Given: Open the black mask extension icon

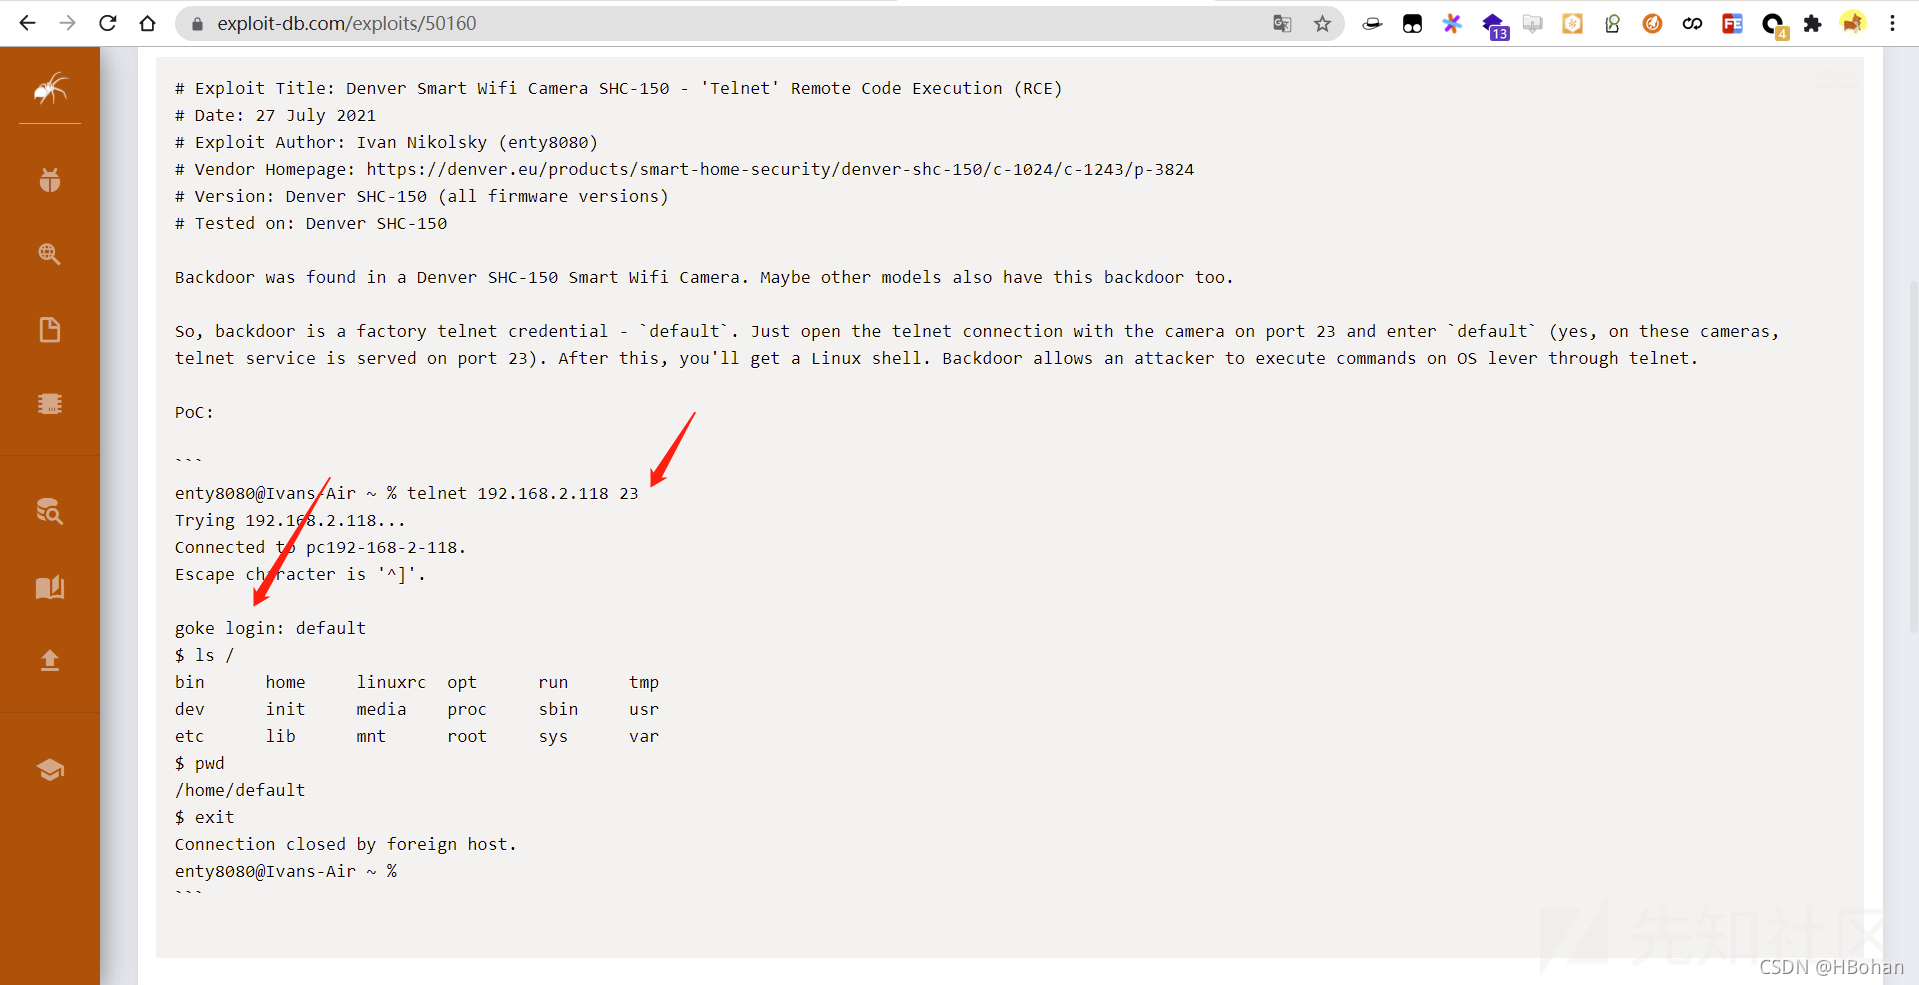Looking at the screenshot, I should click(x=1412, y=23).
